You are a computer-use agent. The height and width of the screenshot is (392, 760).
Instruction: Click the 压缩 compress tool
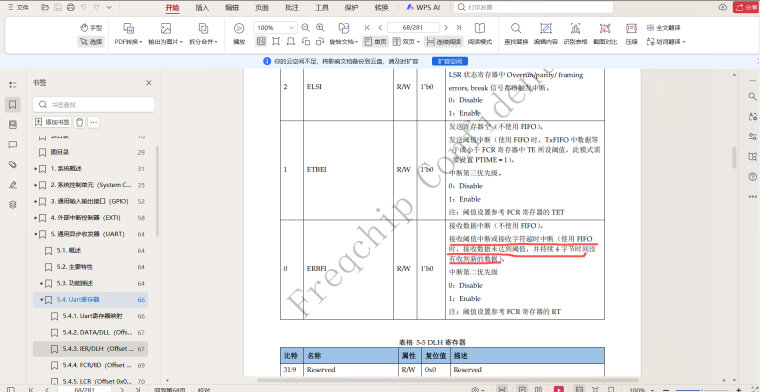[x=631, y=34]
